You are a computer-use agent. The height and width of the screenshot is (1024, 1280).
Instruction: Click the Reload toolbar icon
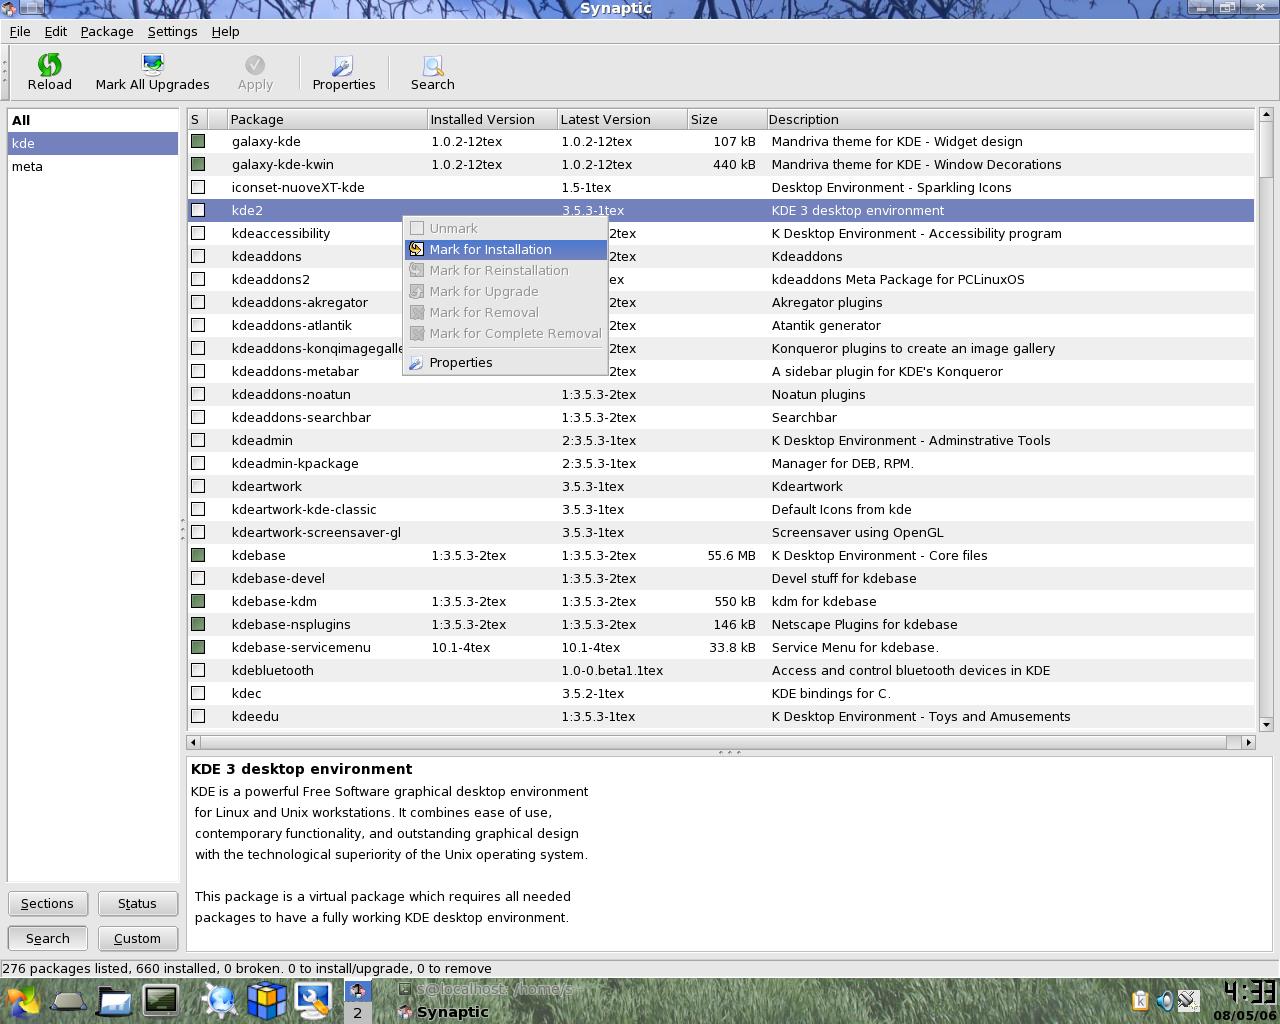49,64
